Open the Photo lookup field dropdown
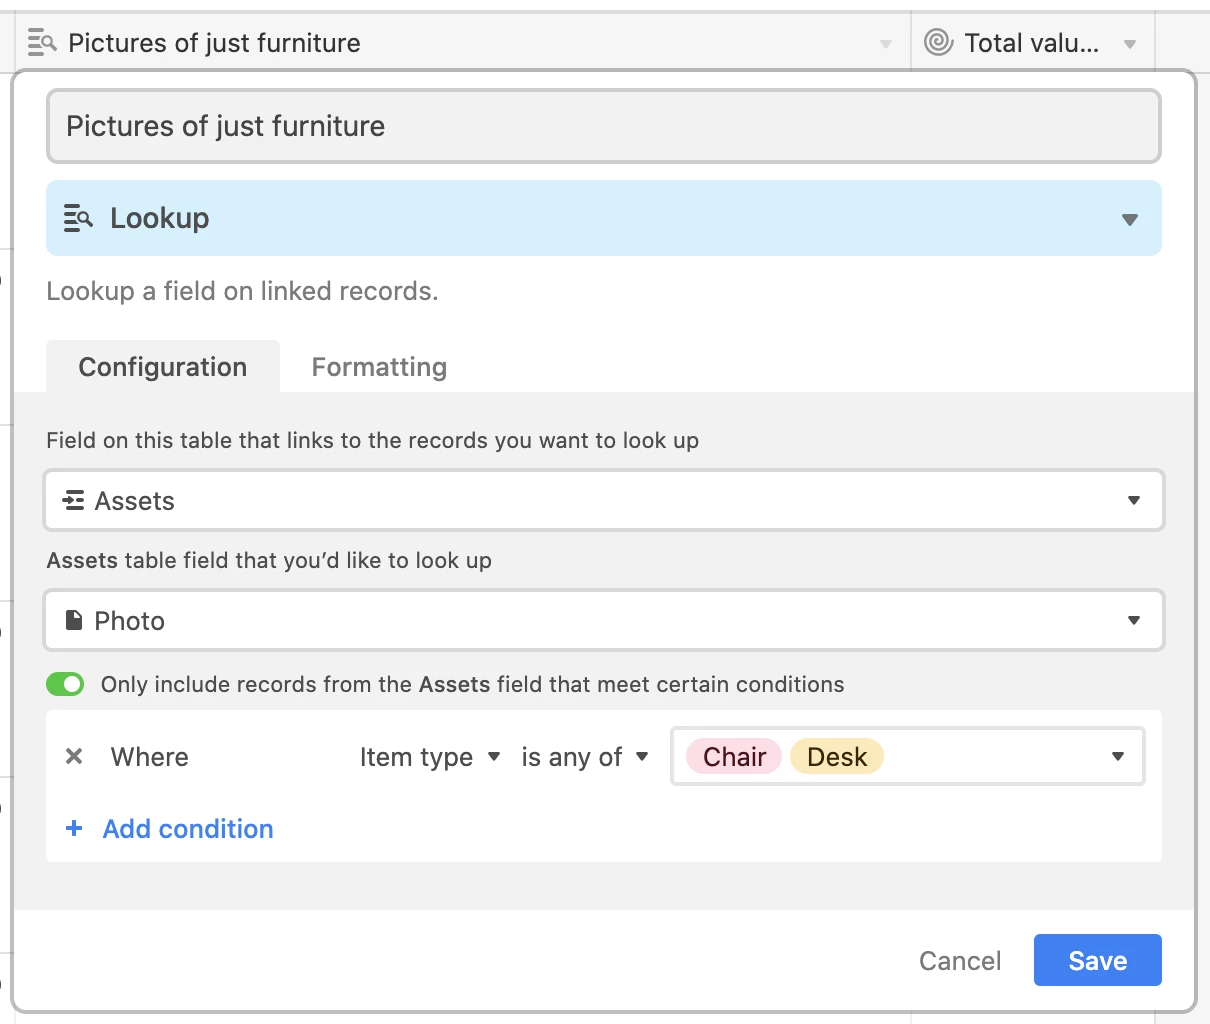This screenshot has width=1210, height=1024. click(x=1134, y=621)
